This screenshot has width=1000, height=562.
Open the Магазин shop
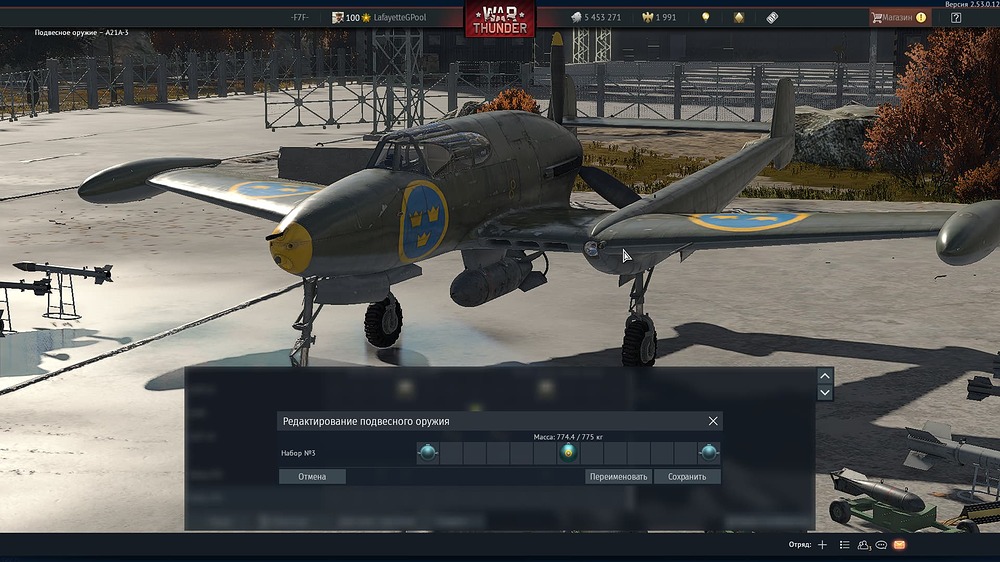coord(898,17)
